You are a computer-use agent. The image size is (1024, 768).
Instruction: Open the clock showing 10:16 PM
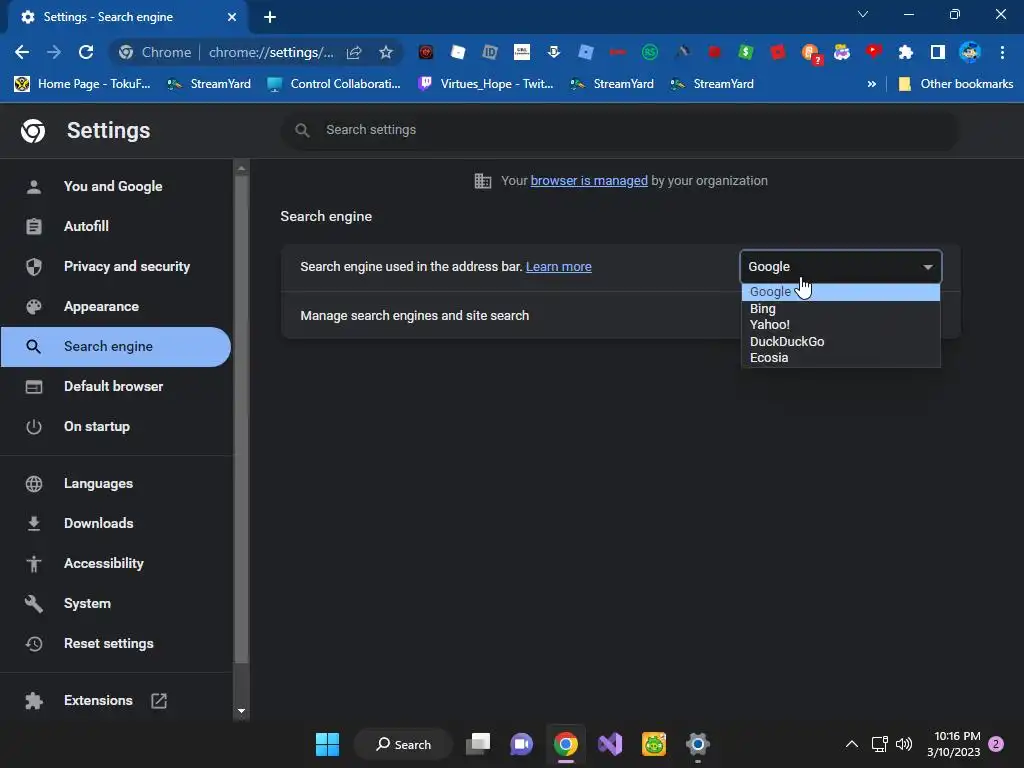tap(954, 744)
